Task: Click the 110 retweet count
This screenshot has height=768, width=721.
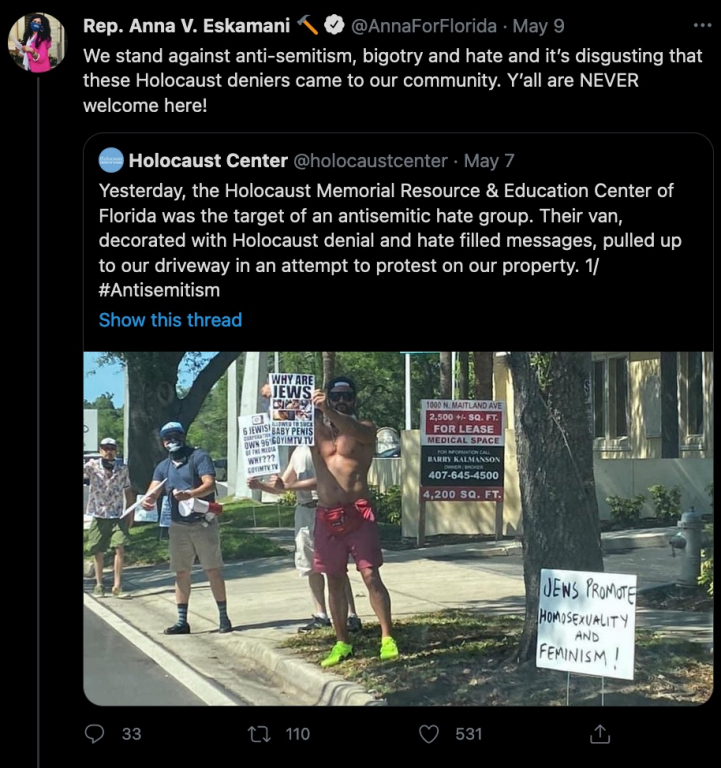Action: (x=298, y=734)
